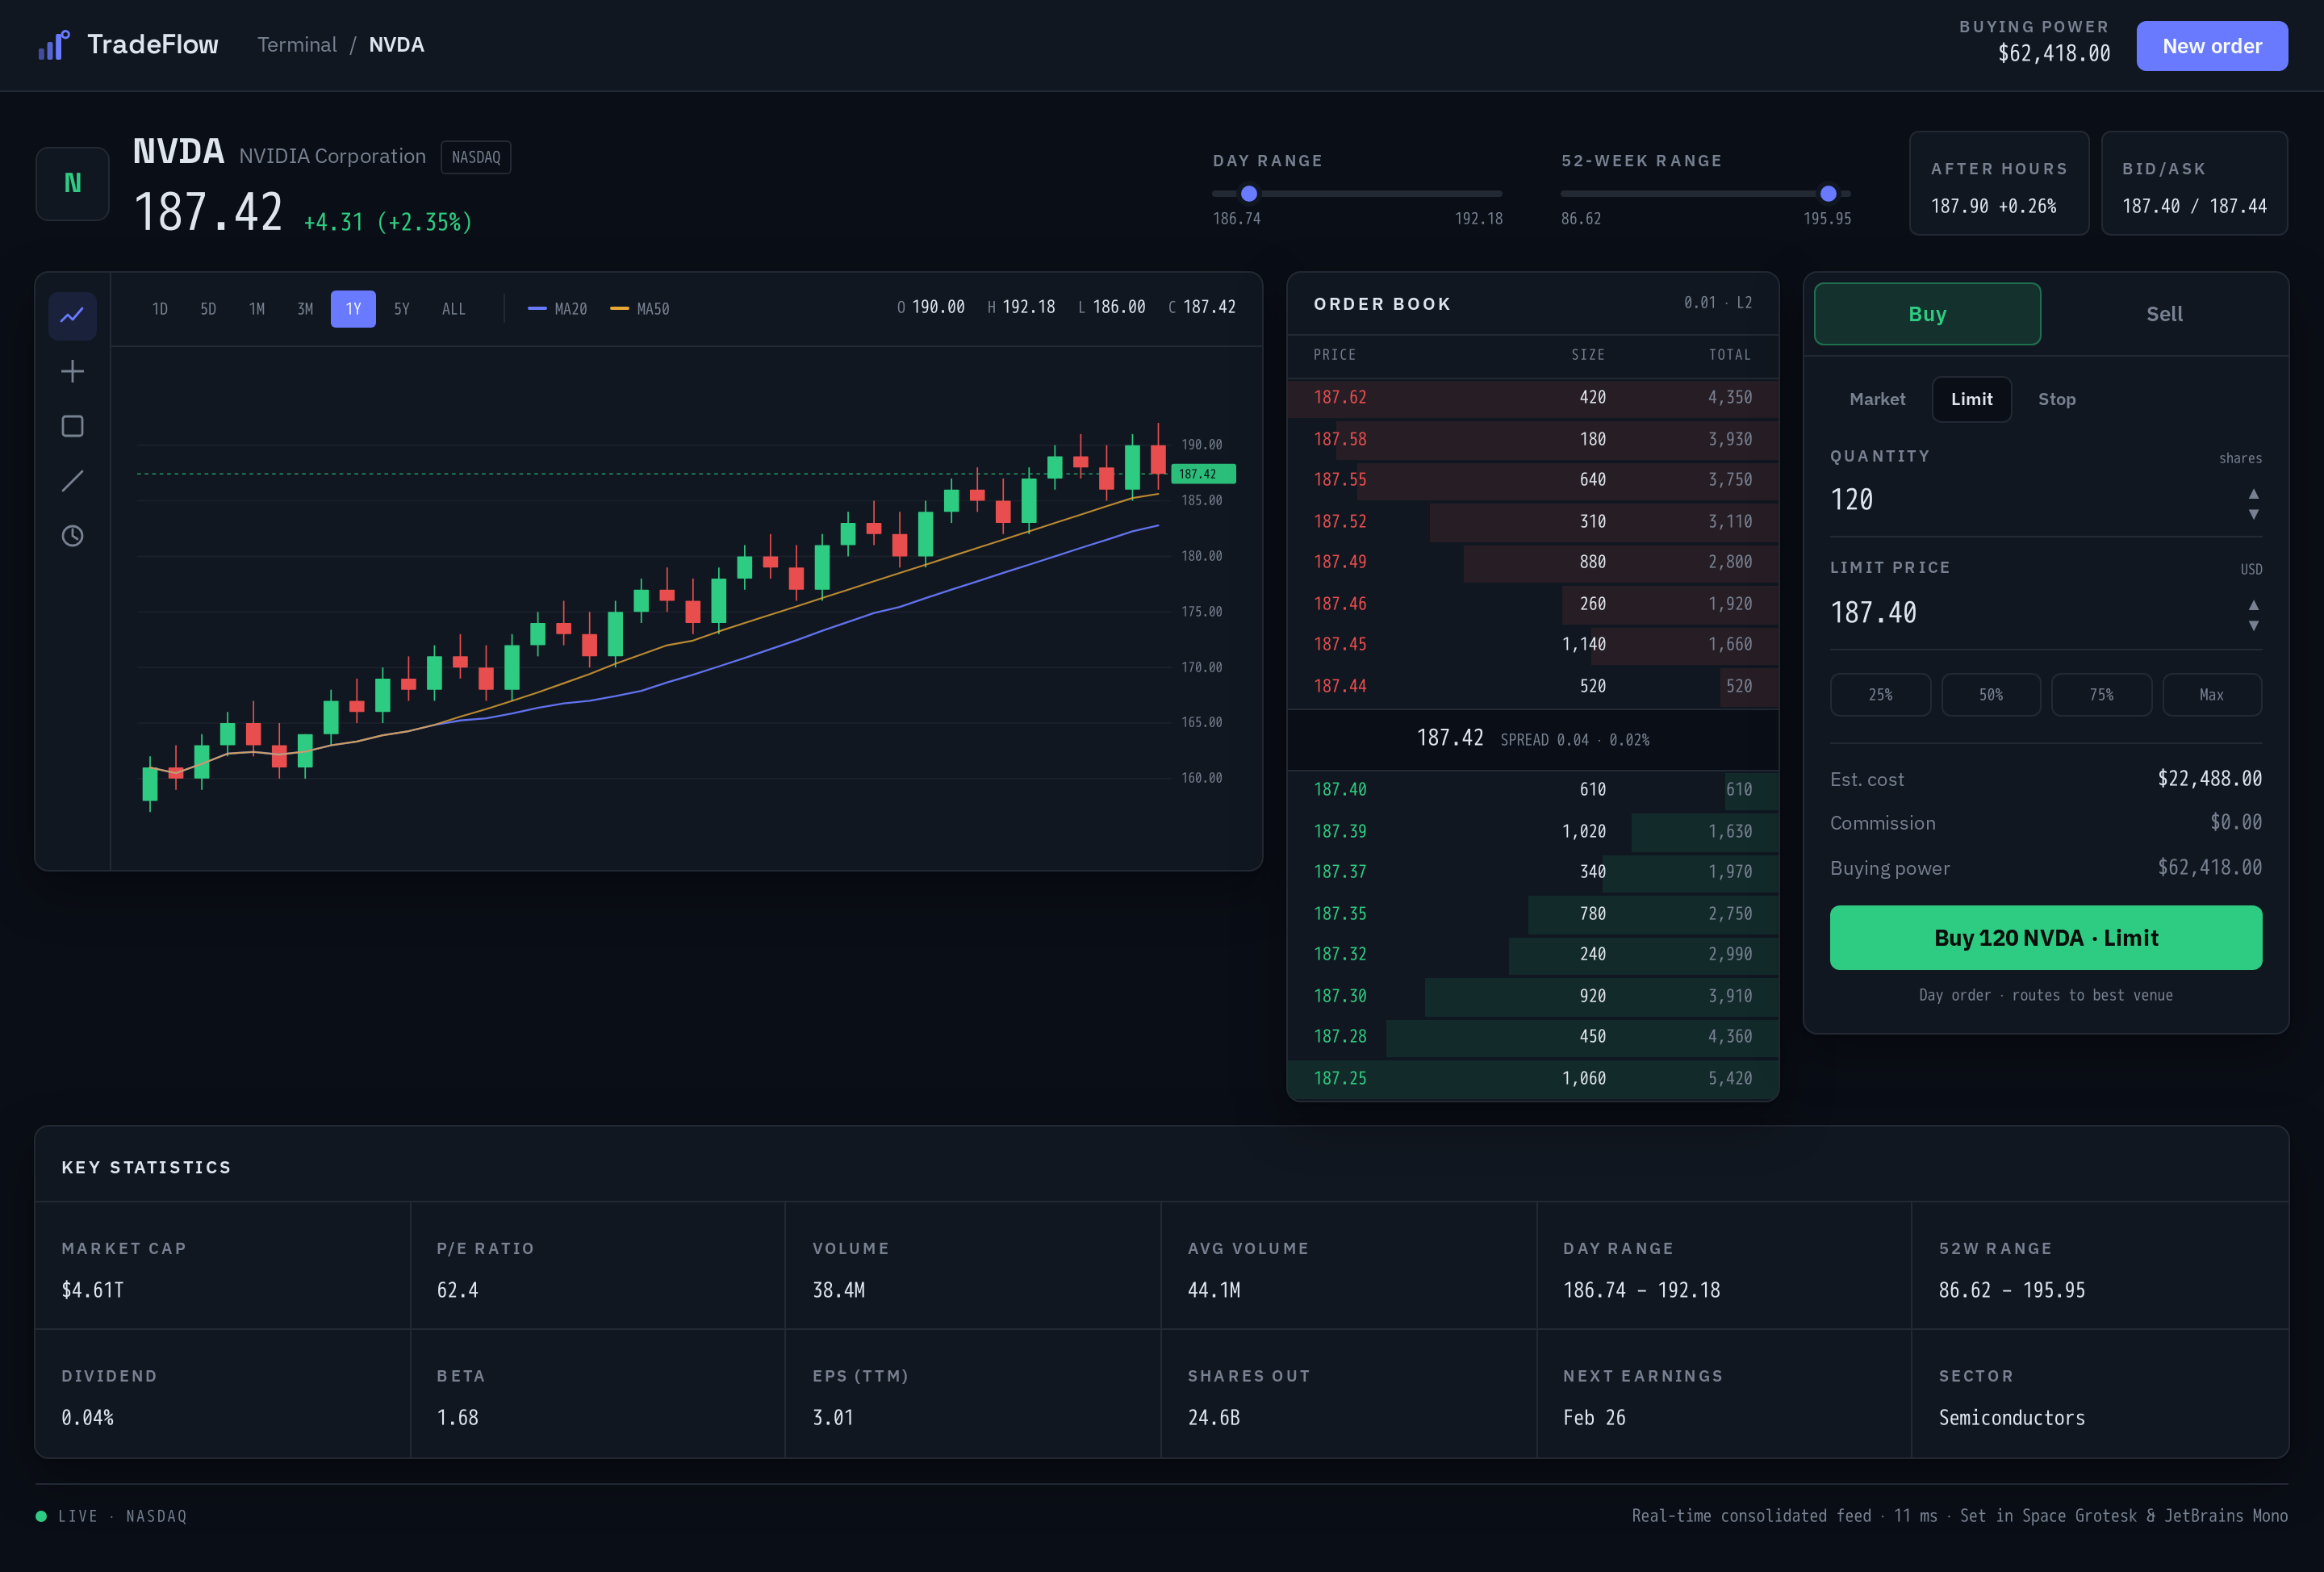
Task: Focus the Quantity input field
Action: (2030, 500)
